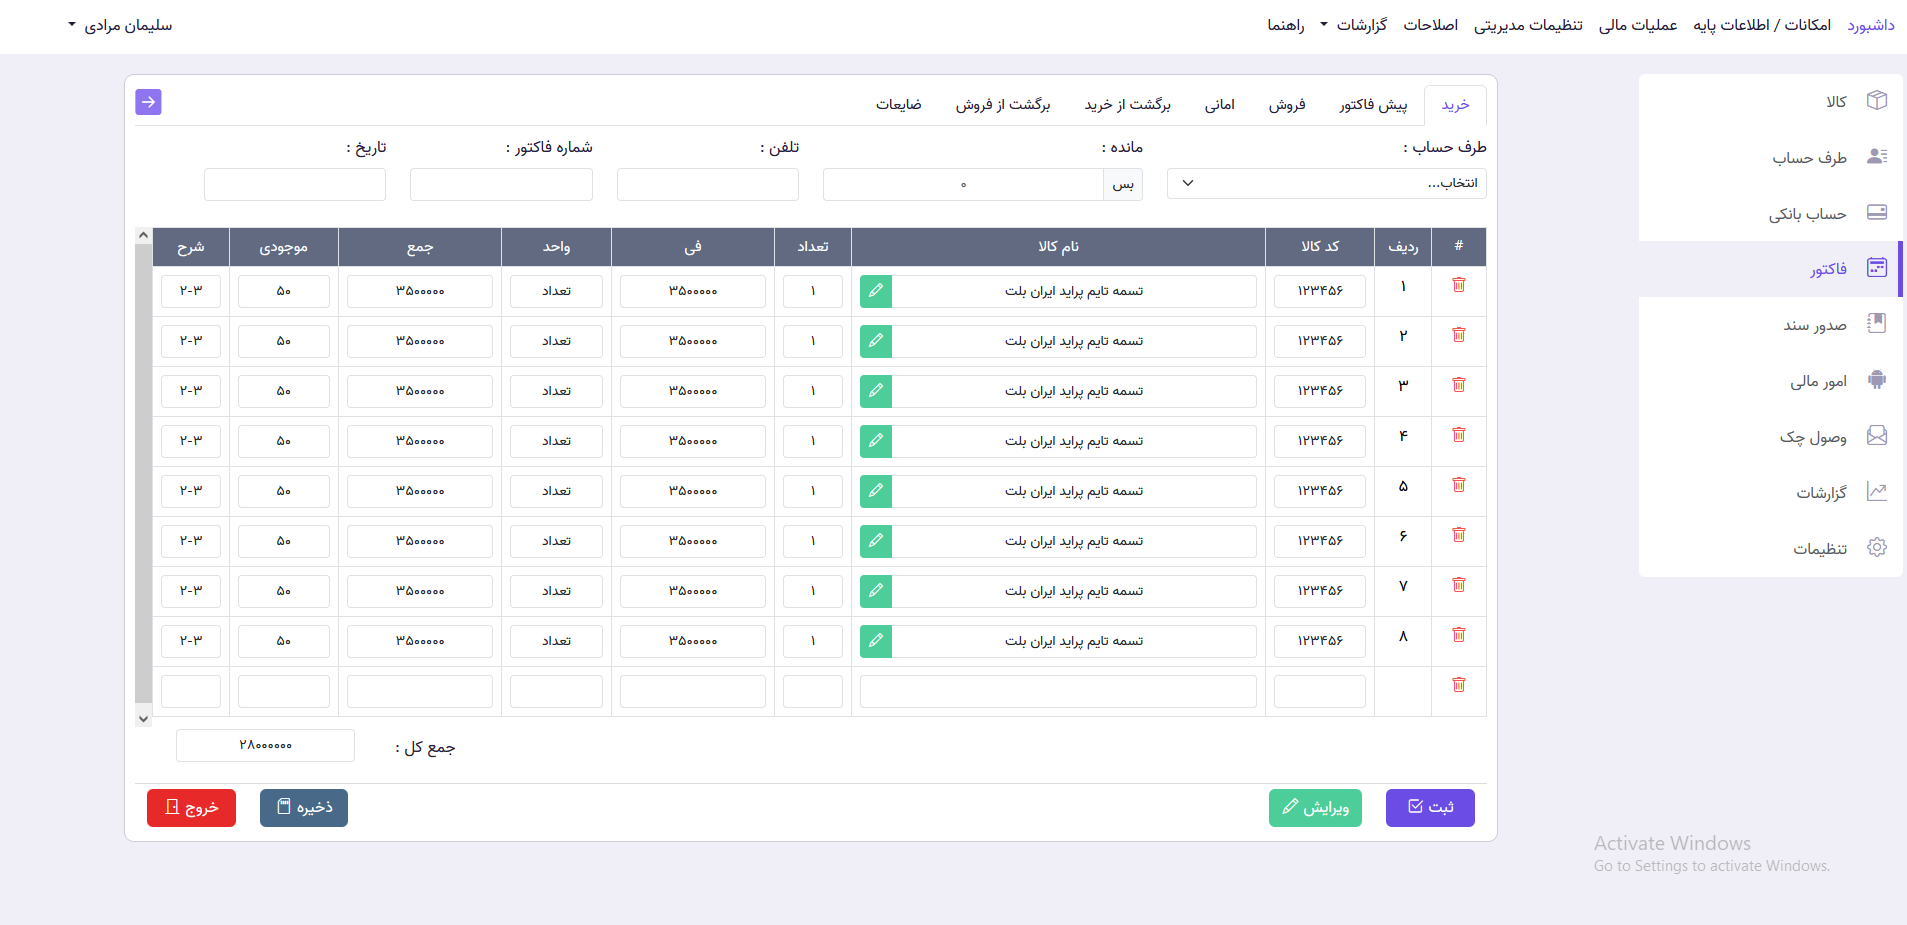The width and height of the screenshot is (1907, 925).
Task: Click the trash icon on the empty last row
Action: pyautogui.click(x=1459, y=685)
